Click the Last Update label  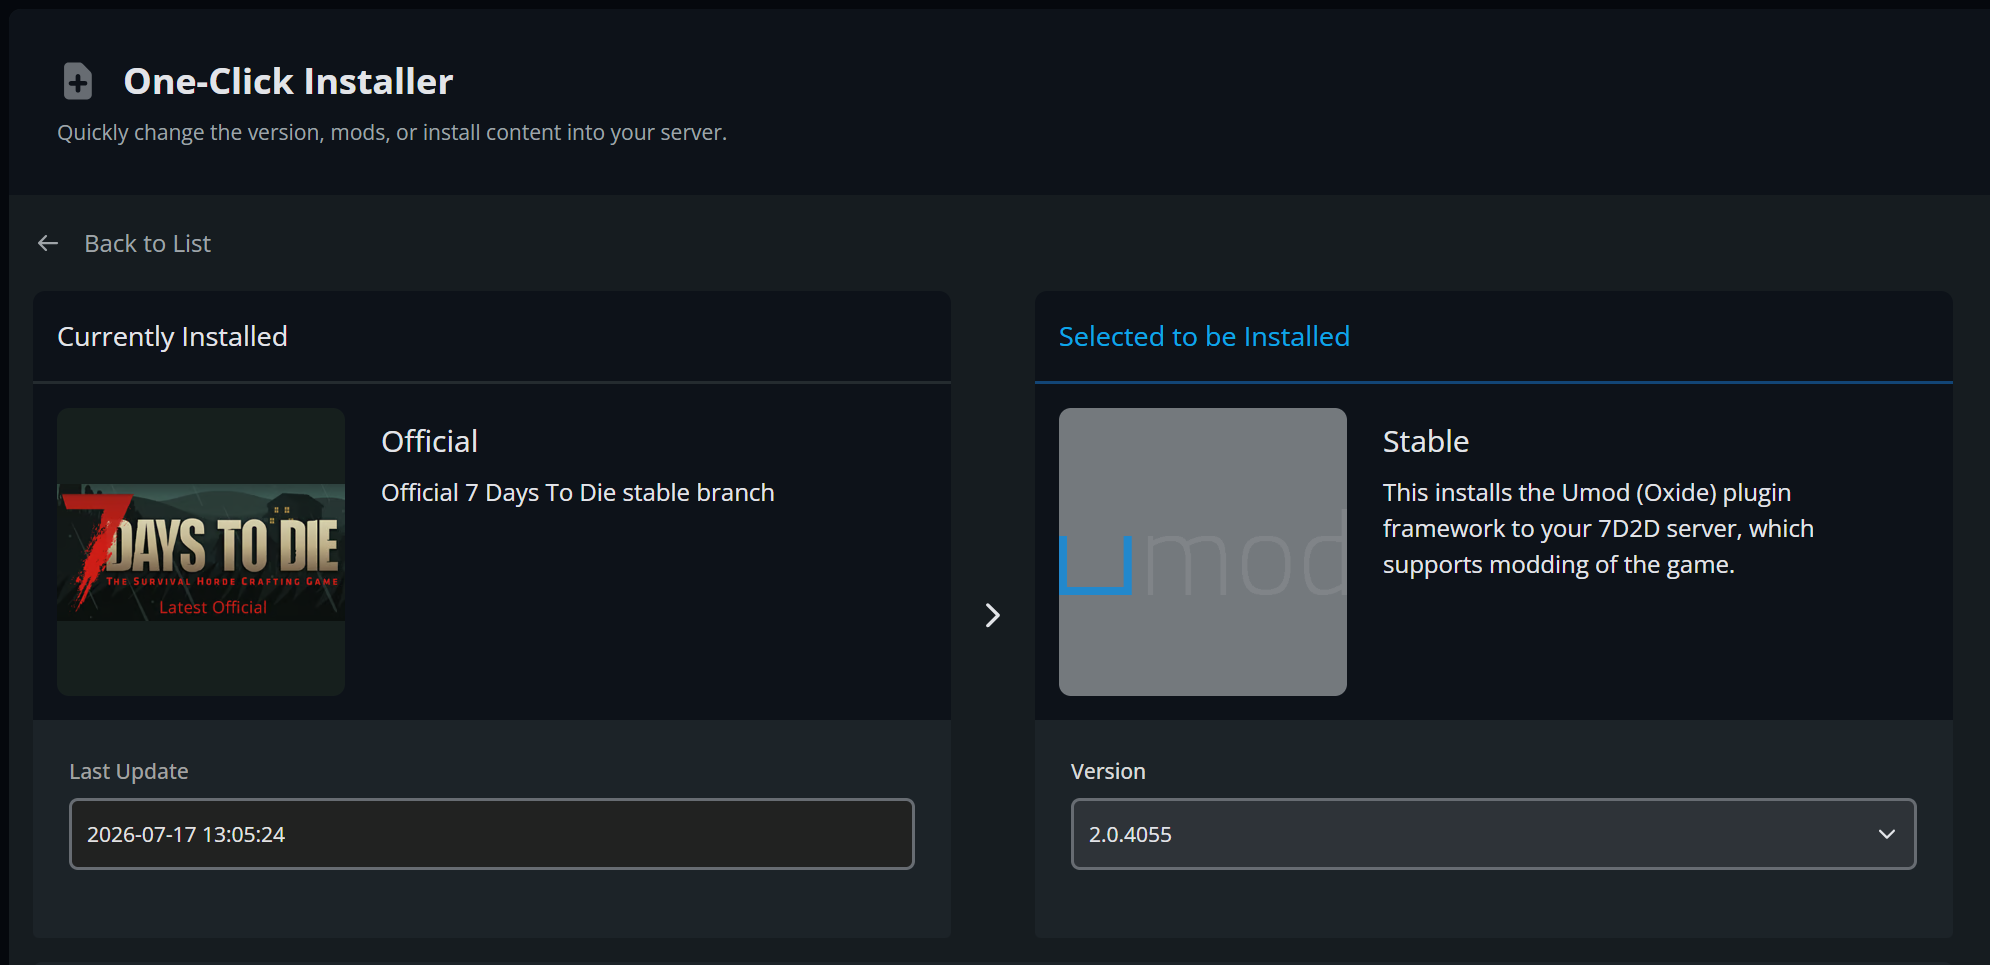(129, 771)
